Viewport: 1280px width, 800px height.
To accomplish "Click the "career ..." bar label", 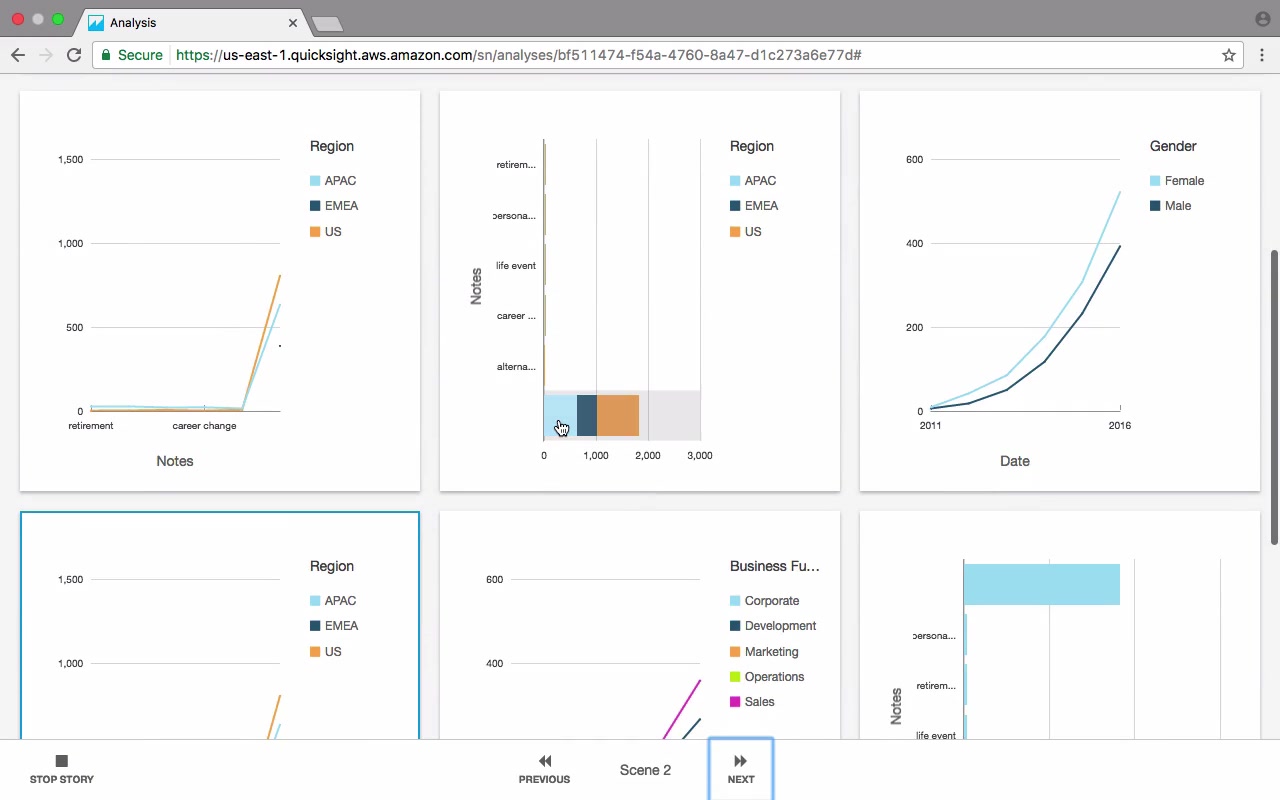I will coord(516,316).
